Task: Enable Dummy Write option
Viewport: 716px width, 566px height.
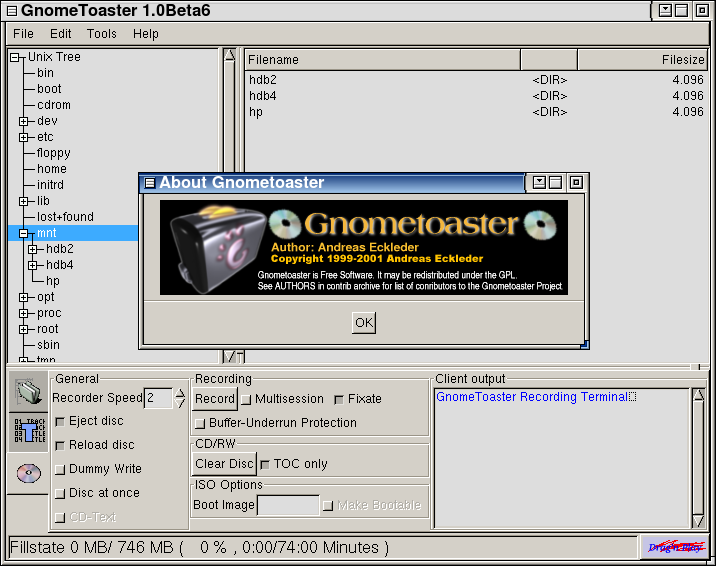Action: pyautogui.click(x=60, y=469)
